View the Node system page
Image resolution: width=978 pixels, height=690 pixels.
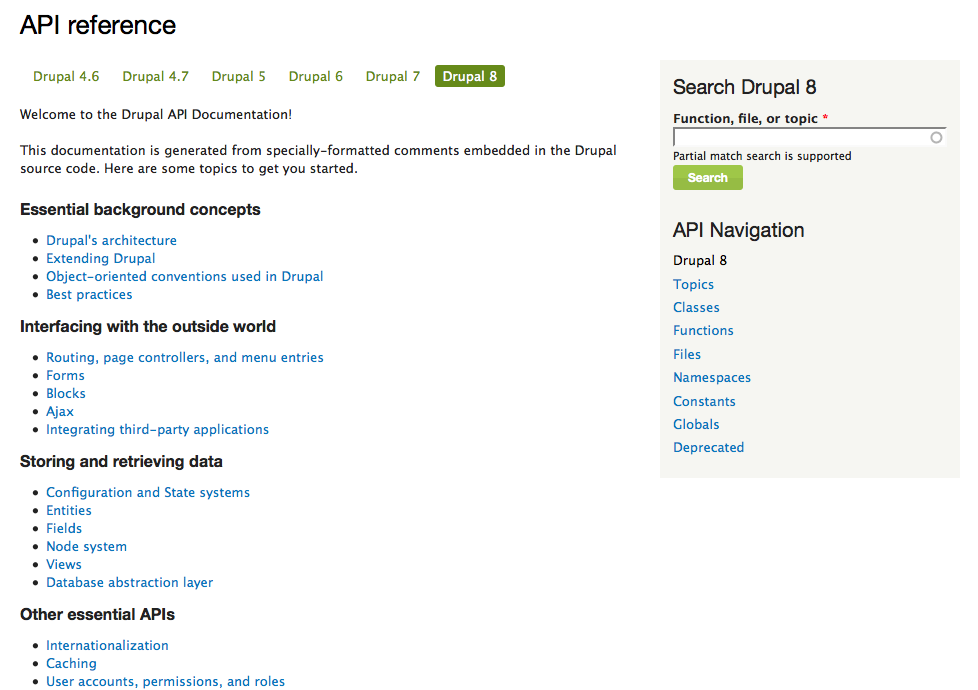point(86,546)
